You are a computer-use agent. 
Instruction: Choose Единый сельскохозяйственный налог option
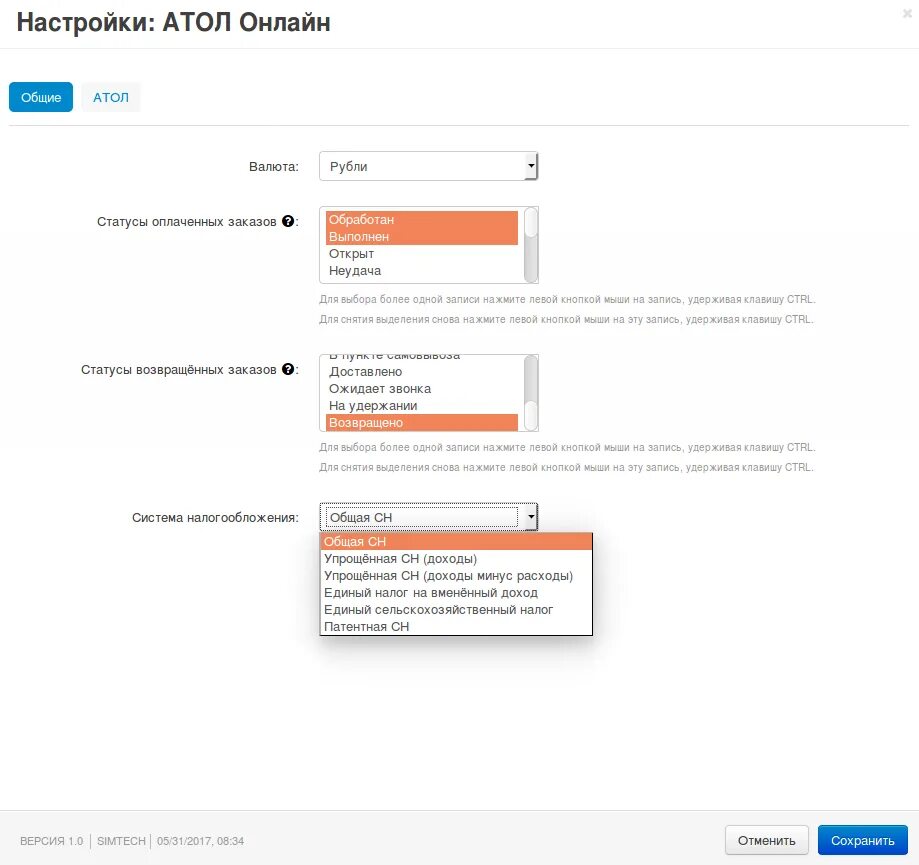[456, 609]
